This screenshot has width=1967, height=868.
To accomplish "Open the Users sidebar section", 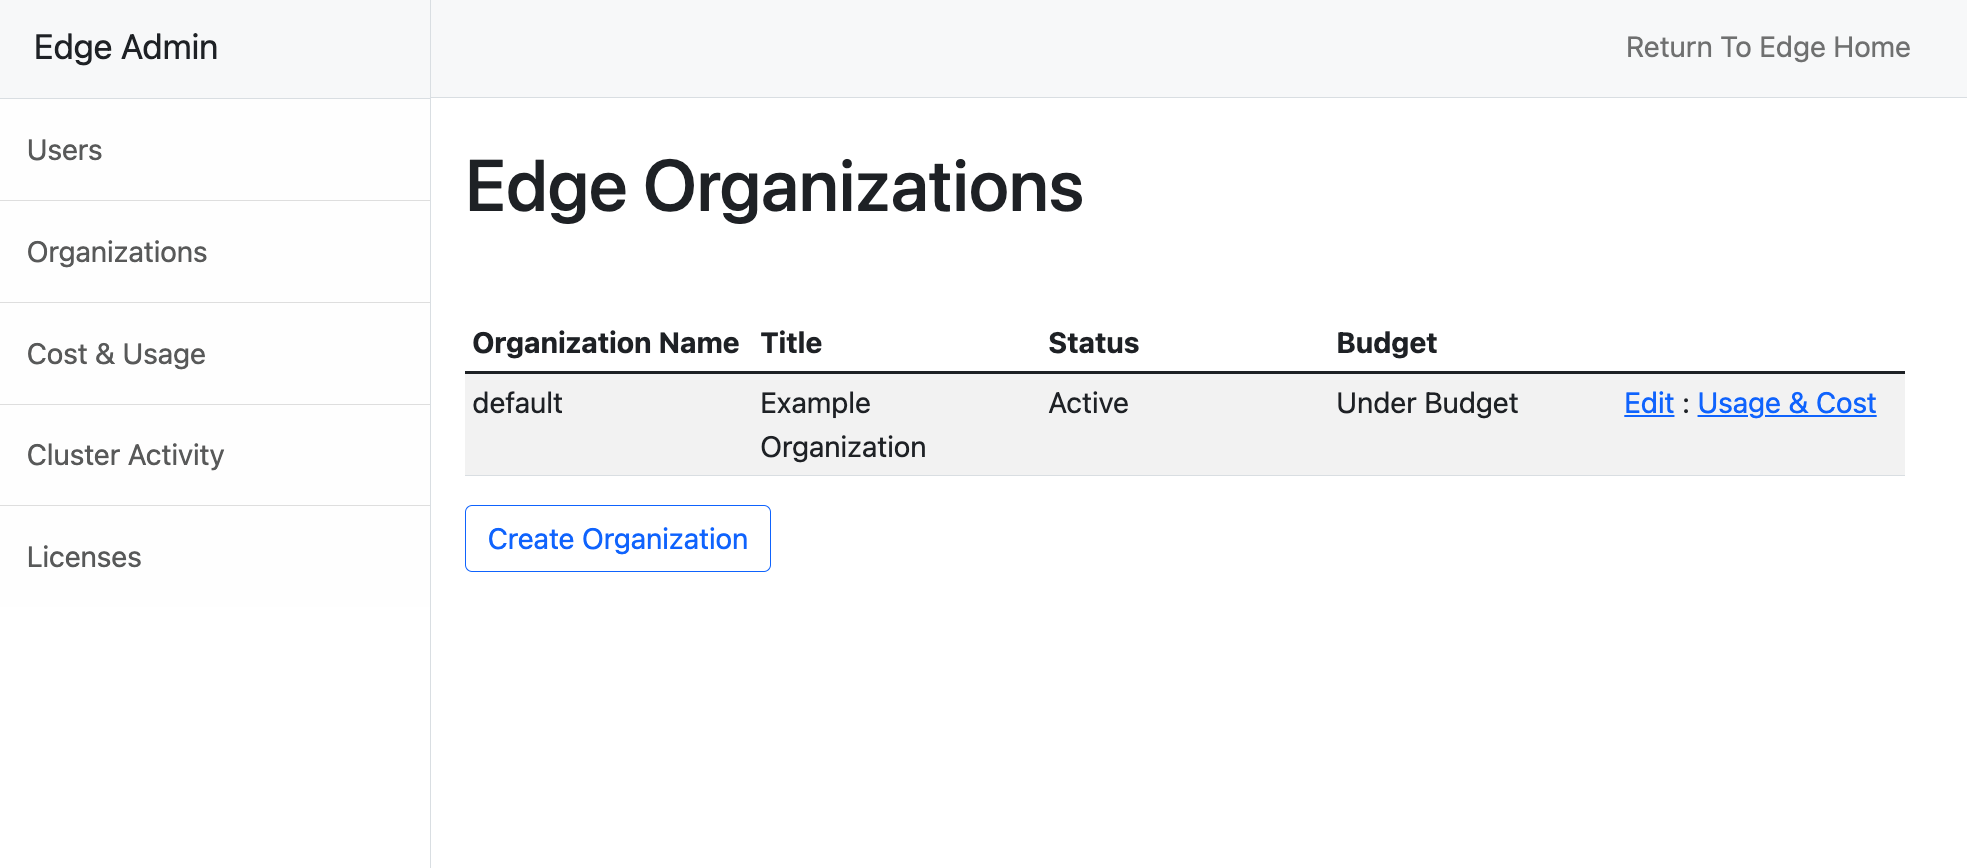I will point(215,150).
